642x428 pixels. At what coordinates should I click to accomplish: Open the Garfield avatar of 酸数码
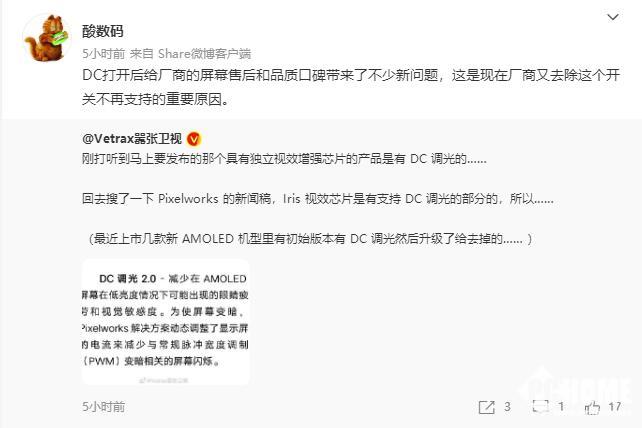coord(45,38)
